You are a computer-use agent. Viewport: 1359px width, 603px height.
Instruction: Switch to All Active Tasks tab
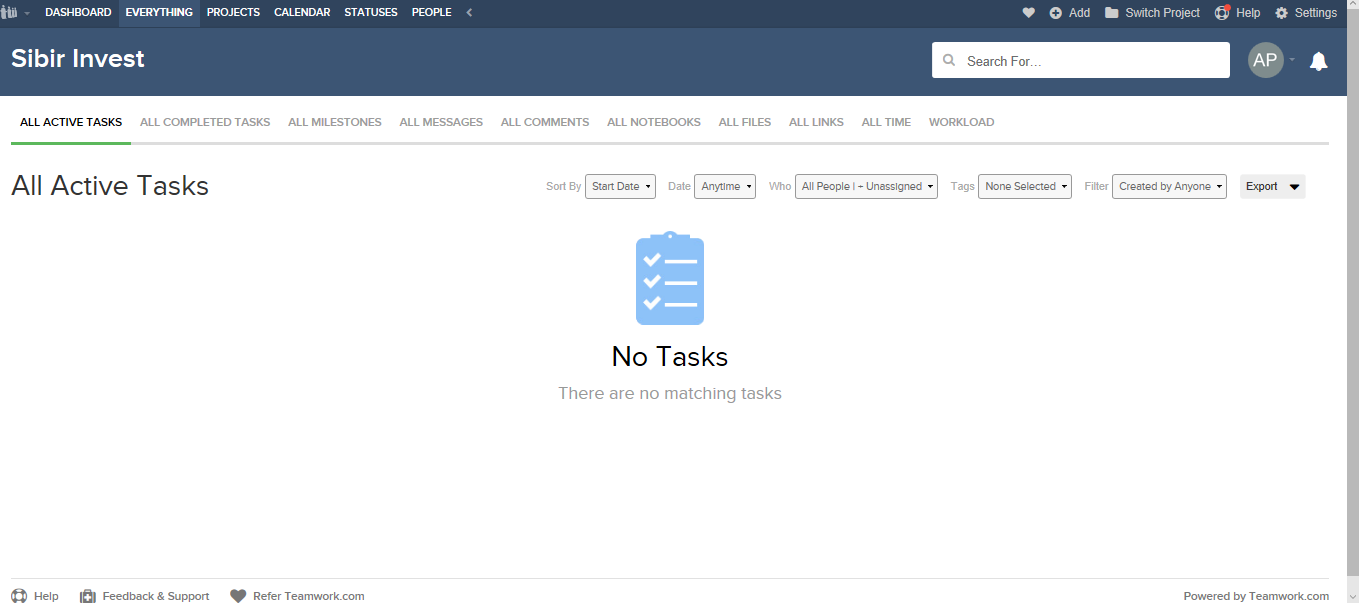pyautogui.click(x=71, y=122)
